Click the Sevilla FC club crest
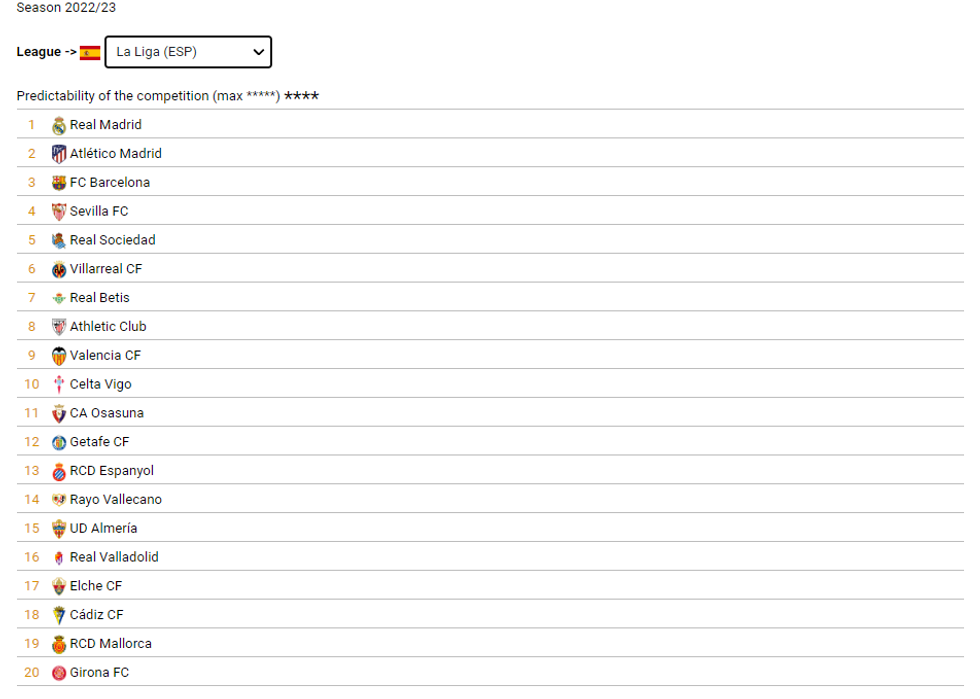 pyautogui.click(x=59, y=212)
